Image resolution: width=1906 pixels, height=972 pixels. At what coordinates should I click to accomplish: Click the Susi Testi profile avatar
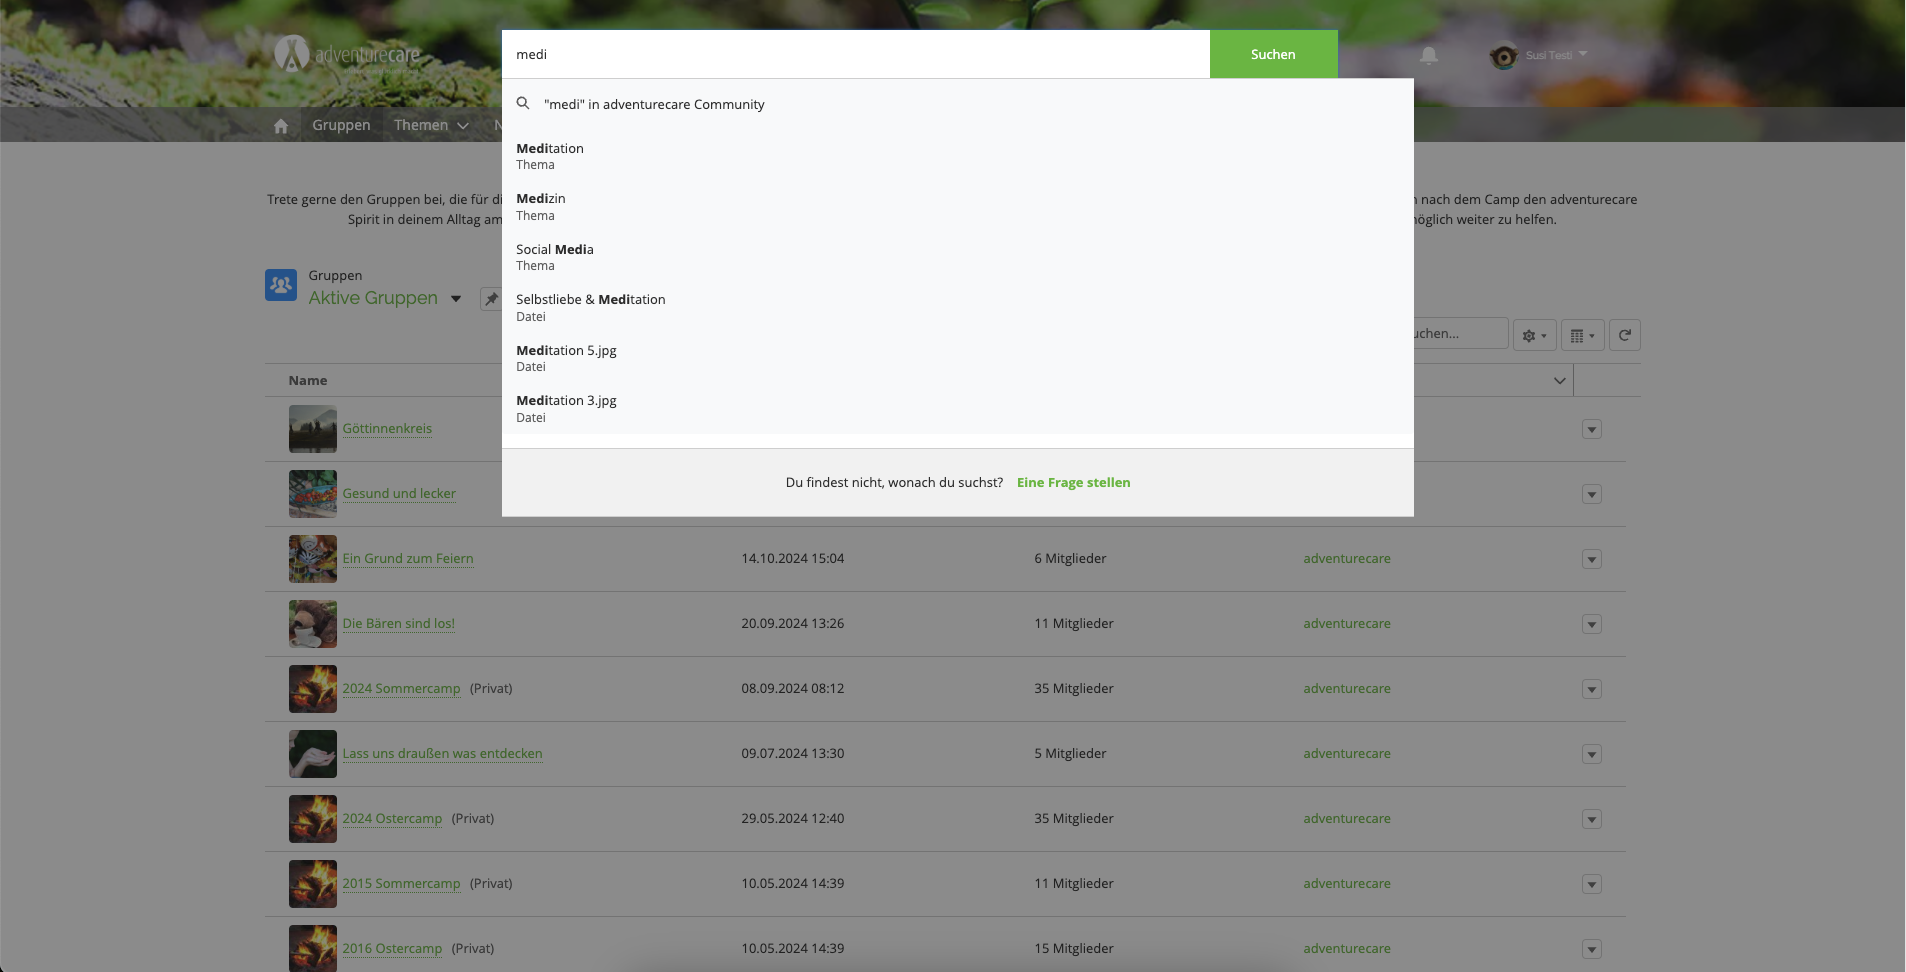1503,56
